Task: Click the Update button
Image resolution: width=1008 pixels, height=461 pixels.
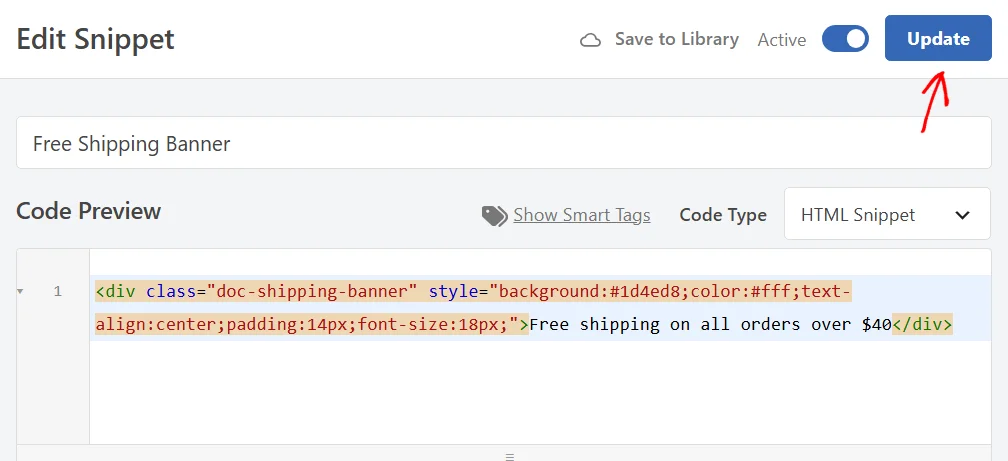Action: click(938, 39)
